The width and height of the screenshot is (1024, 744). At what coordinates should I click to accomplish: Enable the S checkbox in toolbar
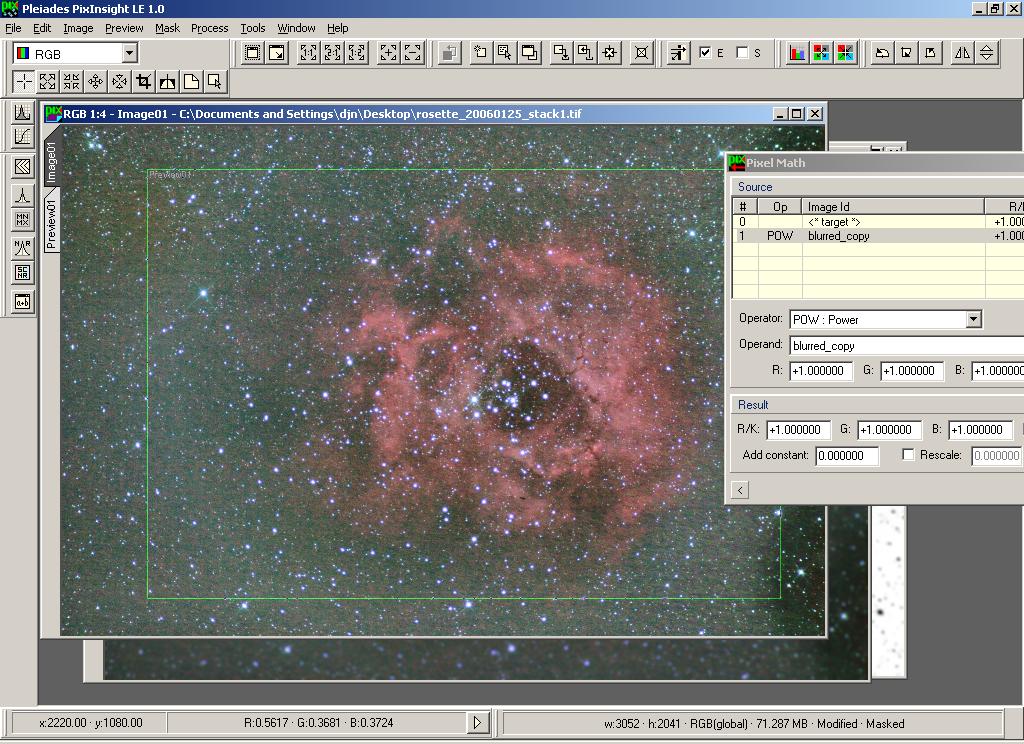click(x=742, y=53)
